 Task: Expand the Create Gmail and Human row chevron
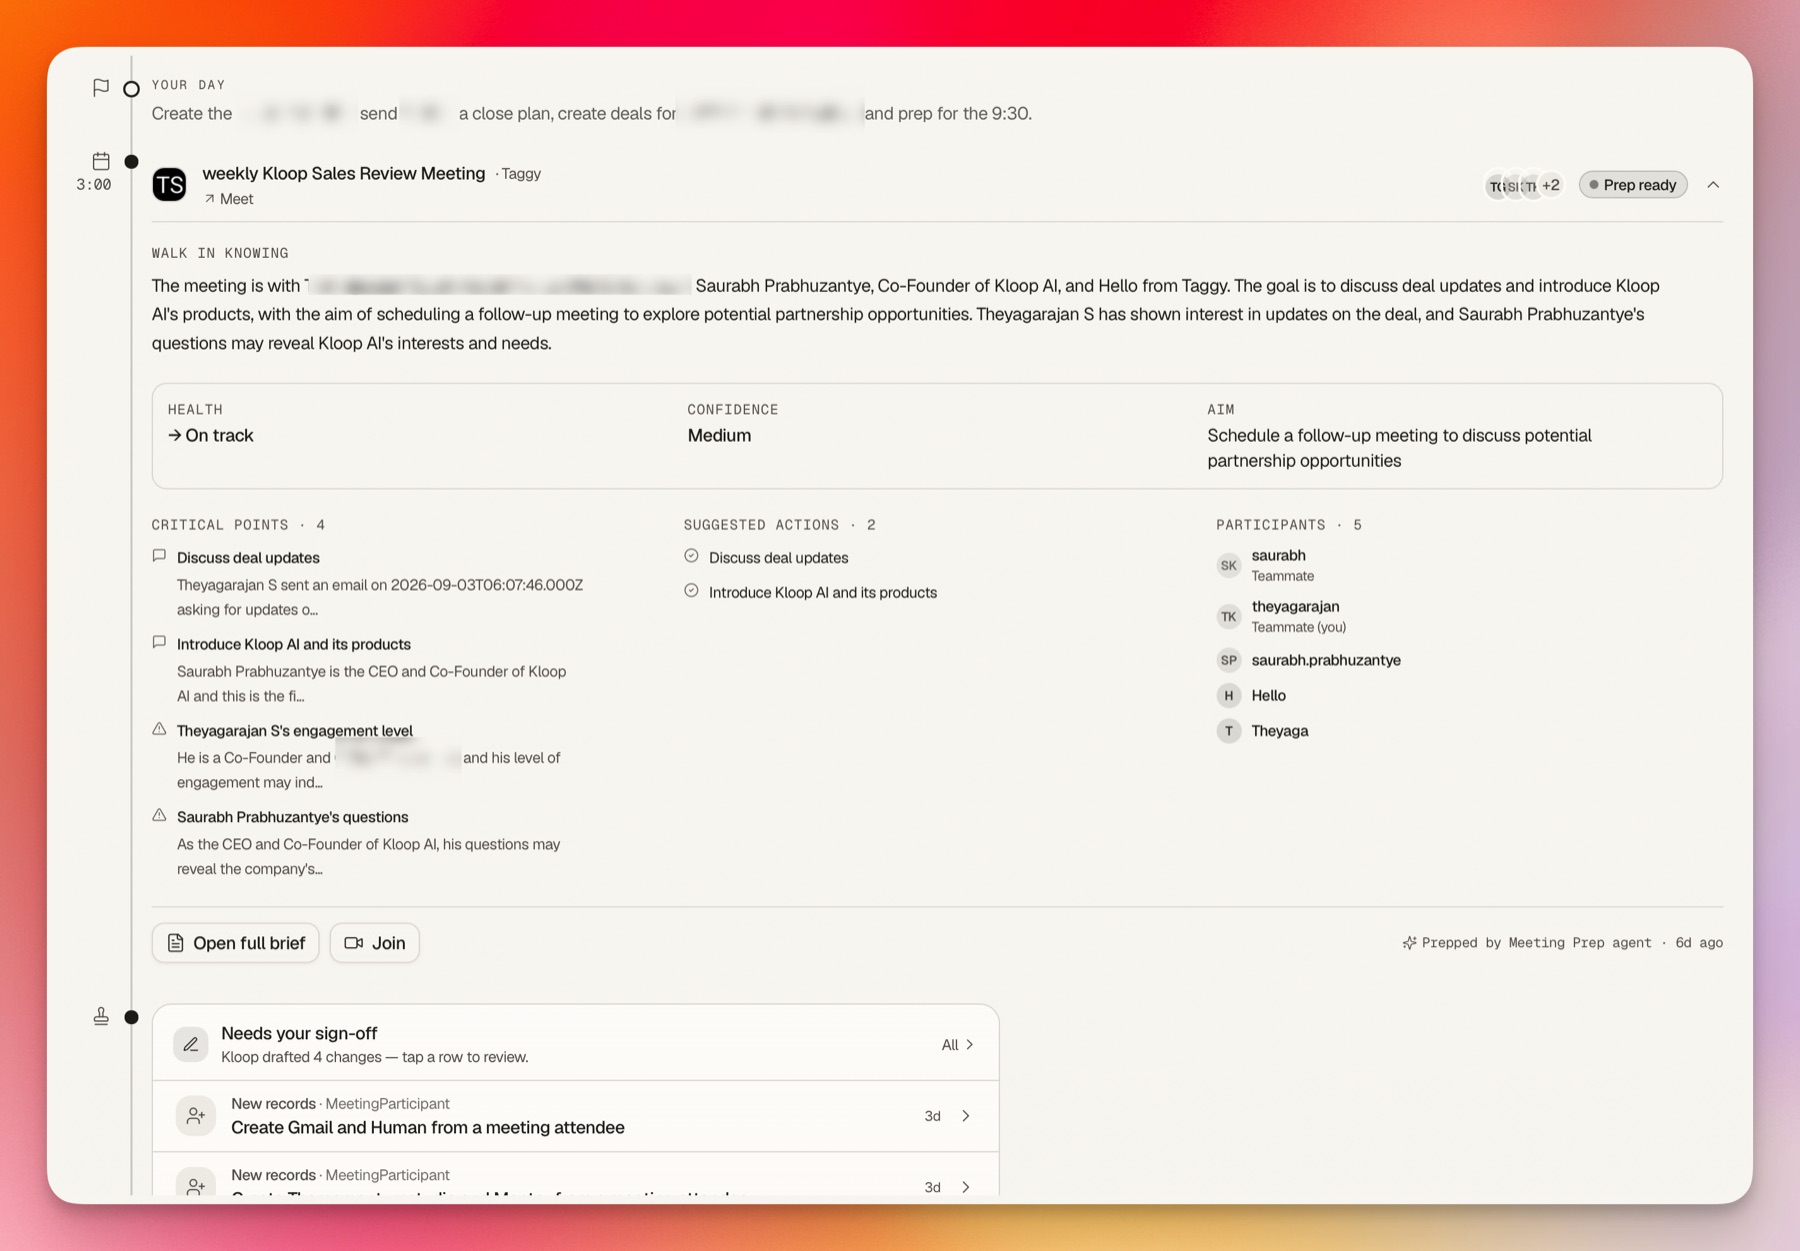tap(966, 1116)
